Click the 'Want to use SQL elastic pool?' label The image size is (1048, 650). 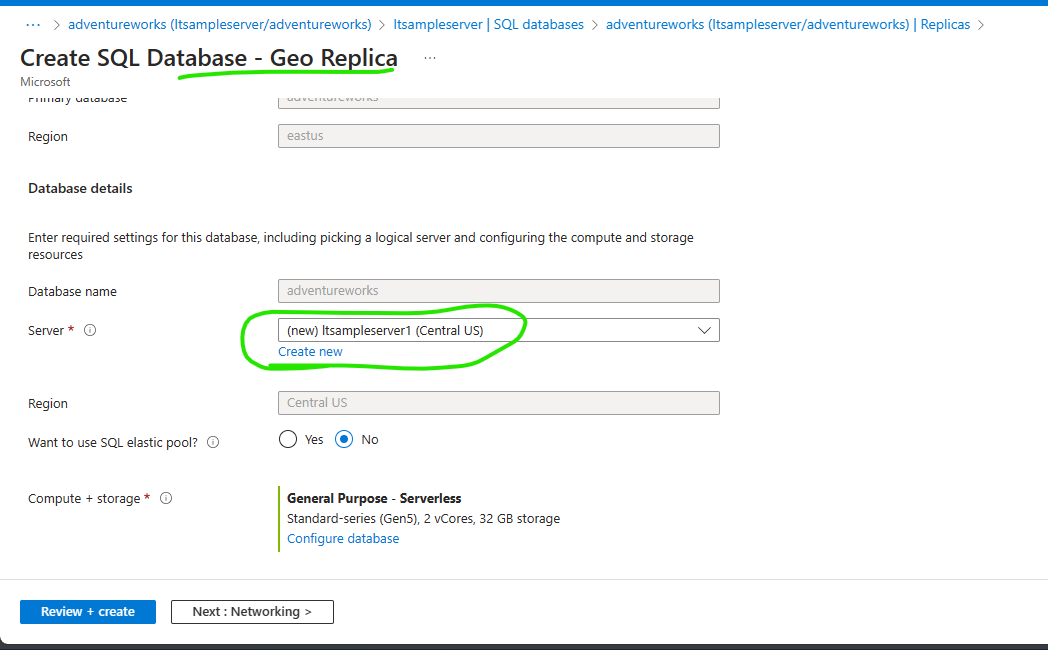[113, 442]
